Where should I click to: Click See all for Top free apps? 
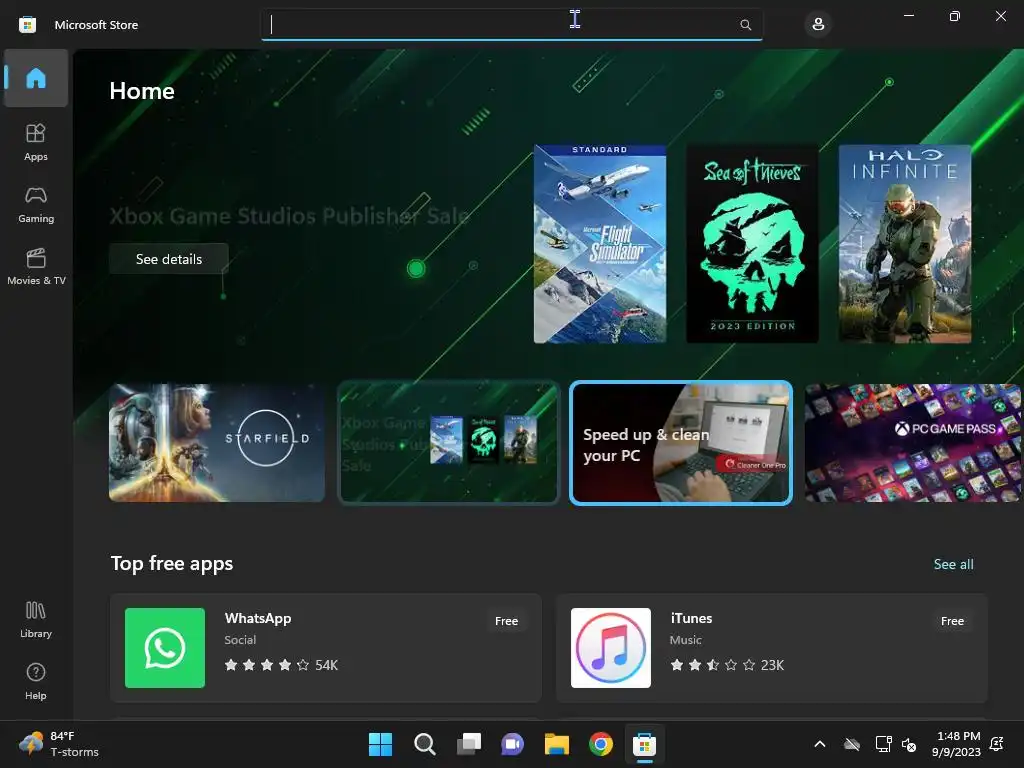953,564
